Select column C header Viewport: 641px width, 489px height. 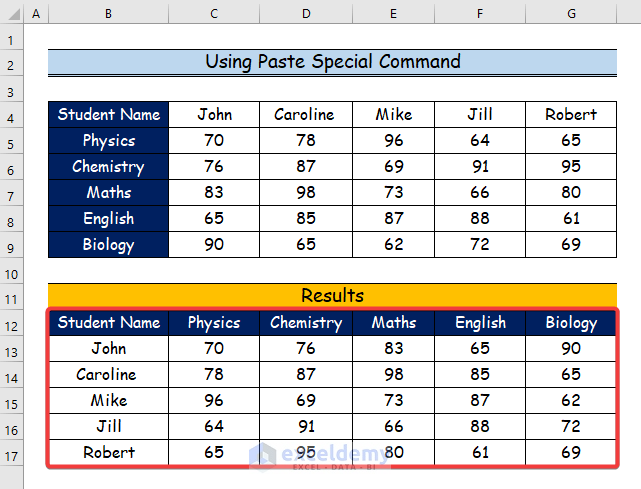pyautogui.click(x=214, y=13)
